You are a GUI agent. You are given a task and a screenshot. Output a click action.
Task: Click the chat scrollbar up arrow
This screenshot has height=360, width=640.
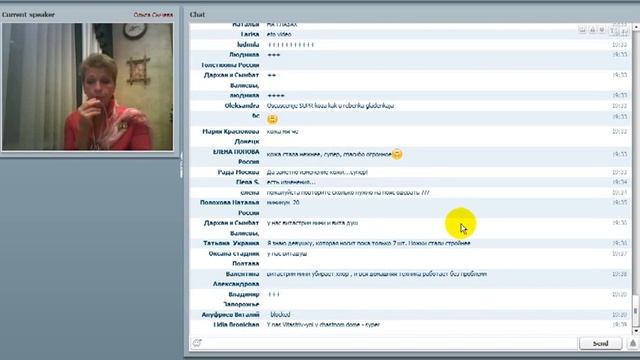(x=636, y=27)
